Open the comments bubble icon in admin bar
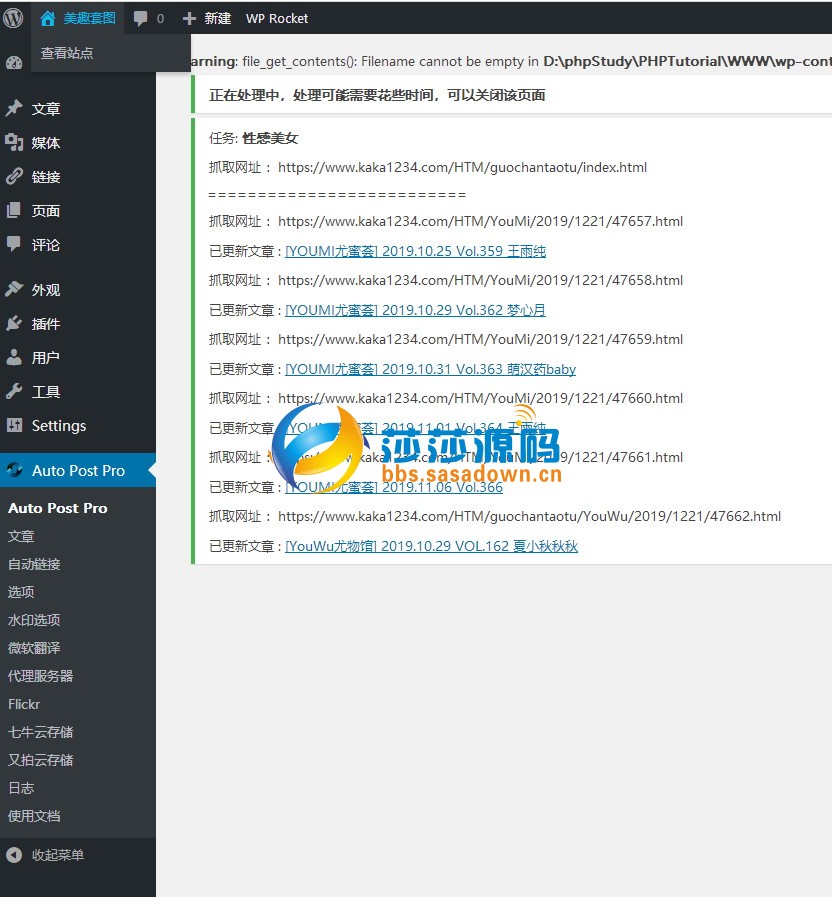Screen dimensions: 832x897 click(140, 18)
